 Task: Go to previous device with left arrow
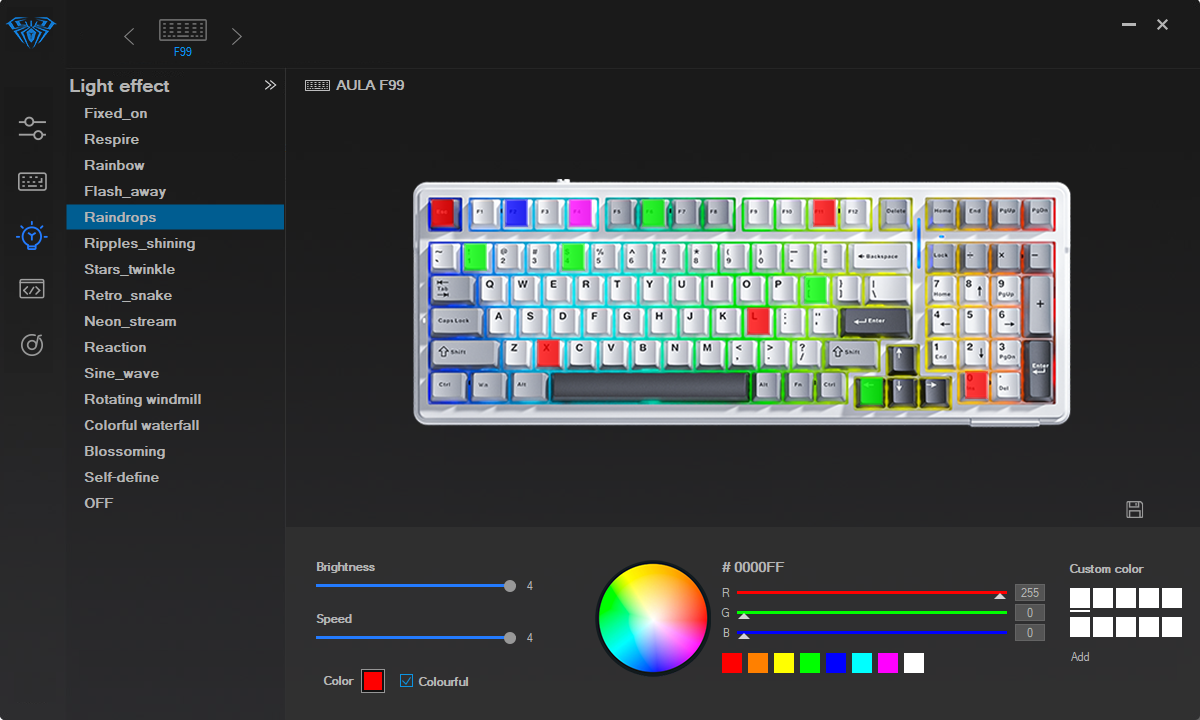point(129,37)
